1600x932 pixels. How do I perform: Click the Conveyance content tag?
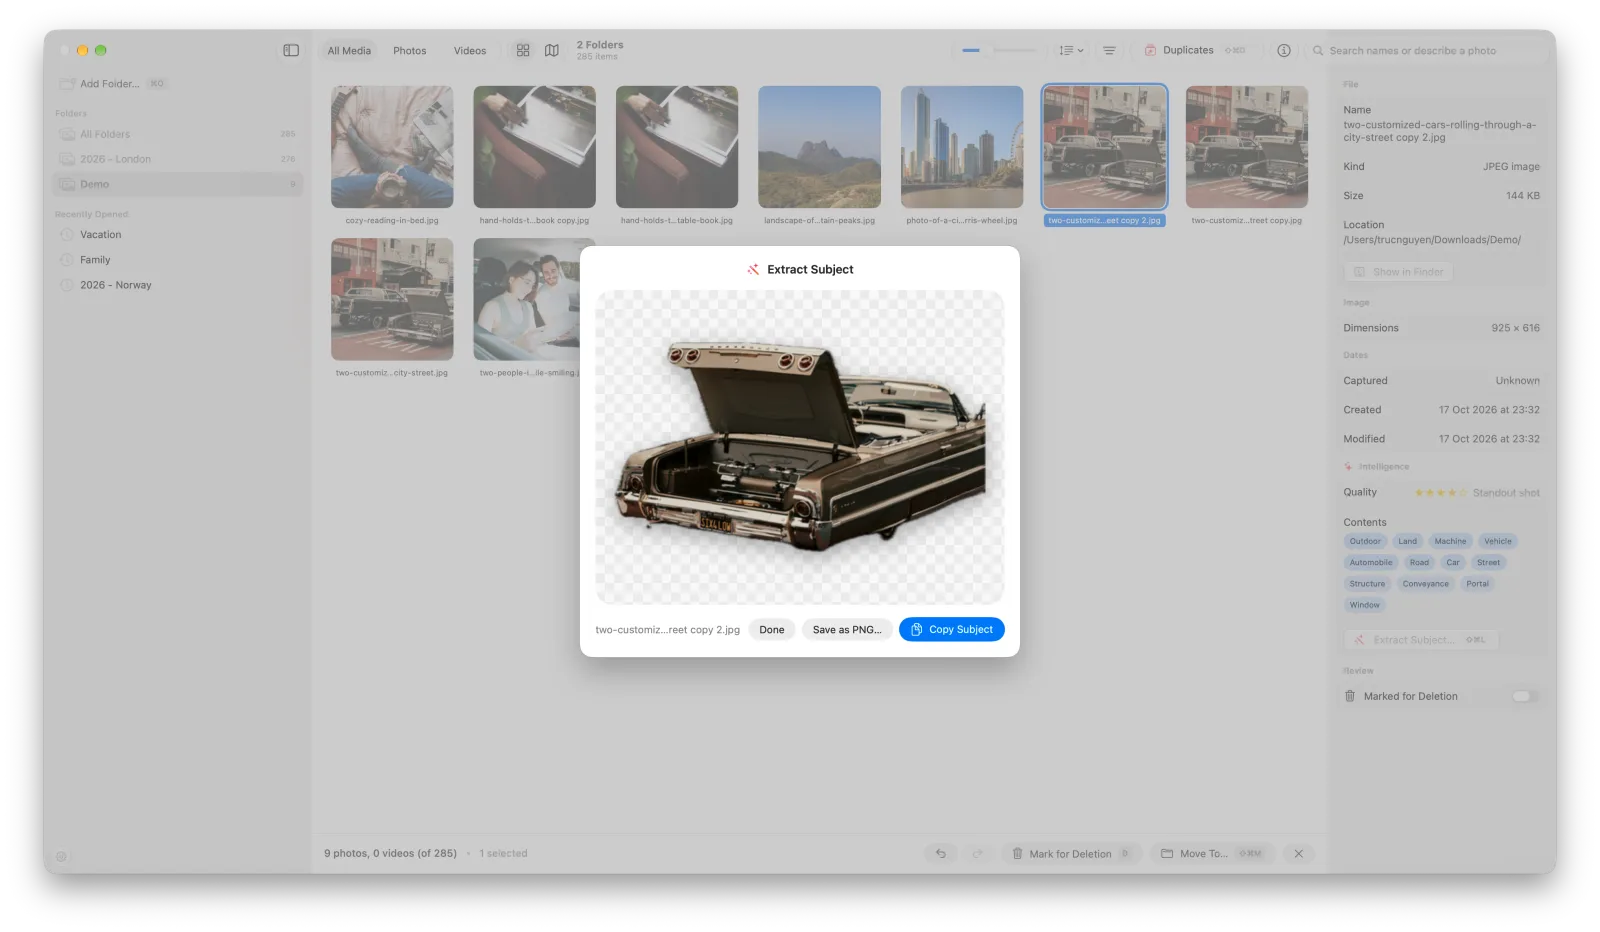click(x=1425, y=584)
